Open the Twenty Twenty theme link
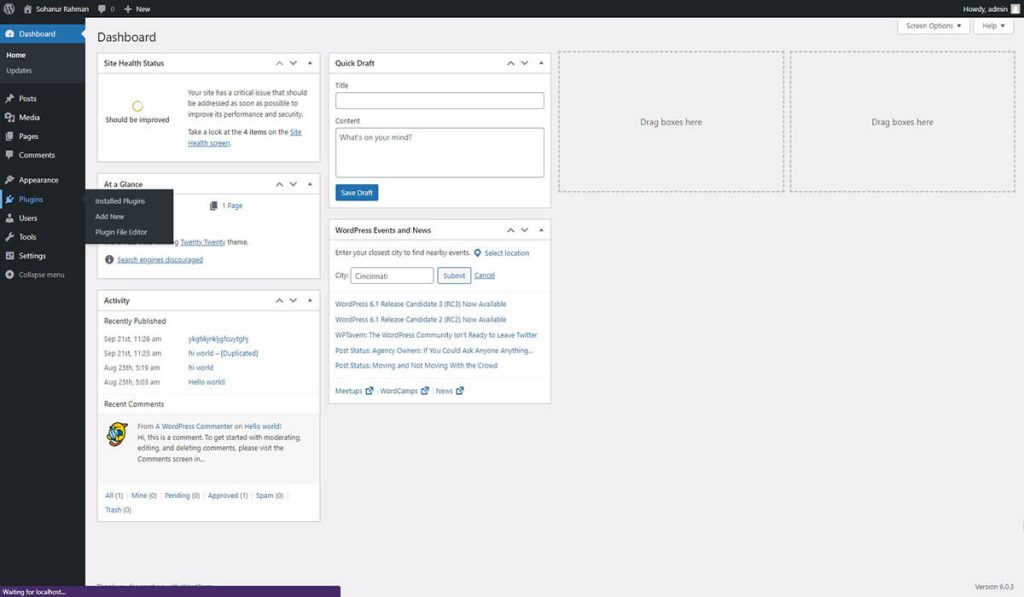Screen dimensions: 1024x597 click(202, 242)
